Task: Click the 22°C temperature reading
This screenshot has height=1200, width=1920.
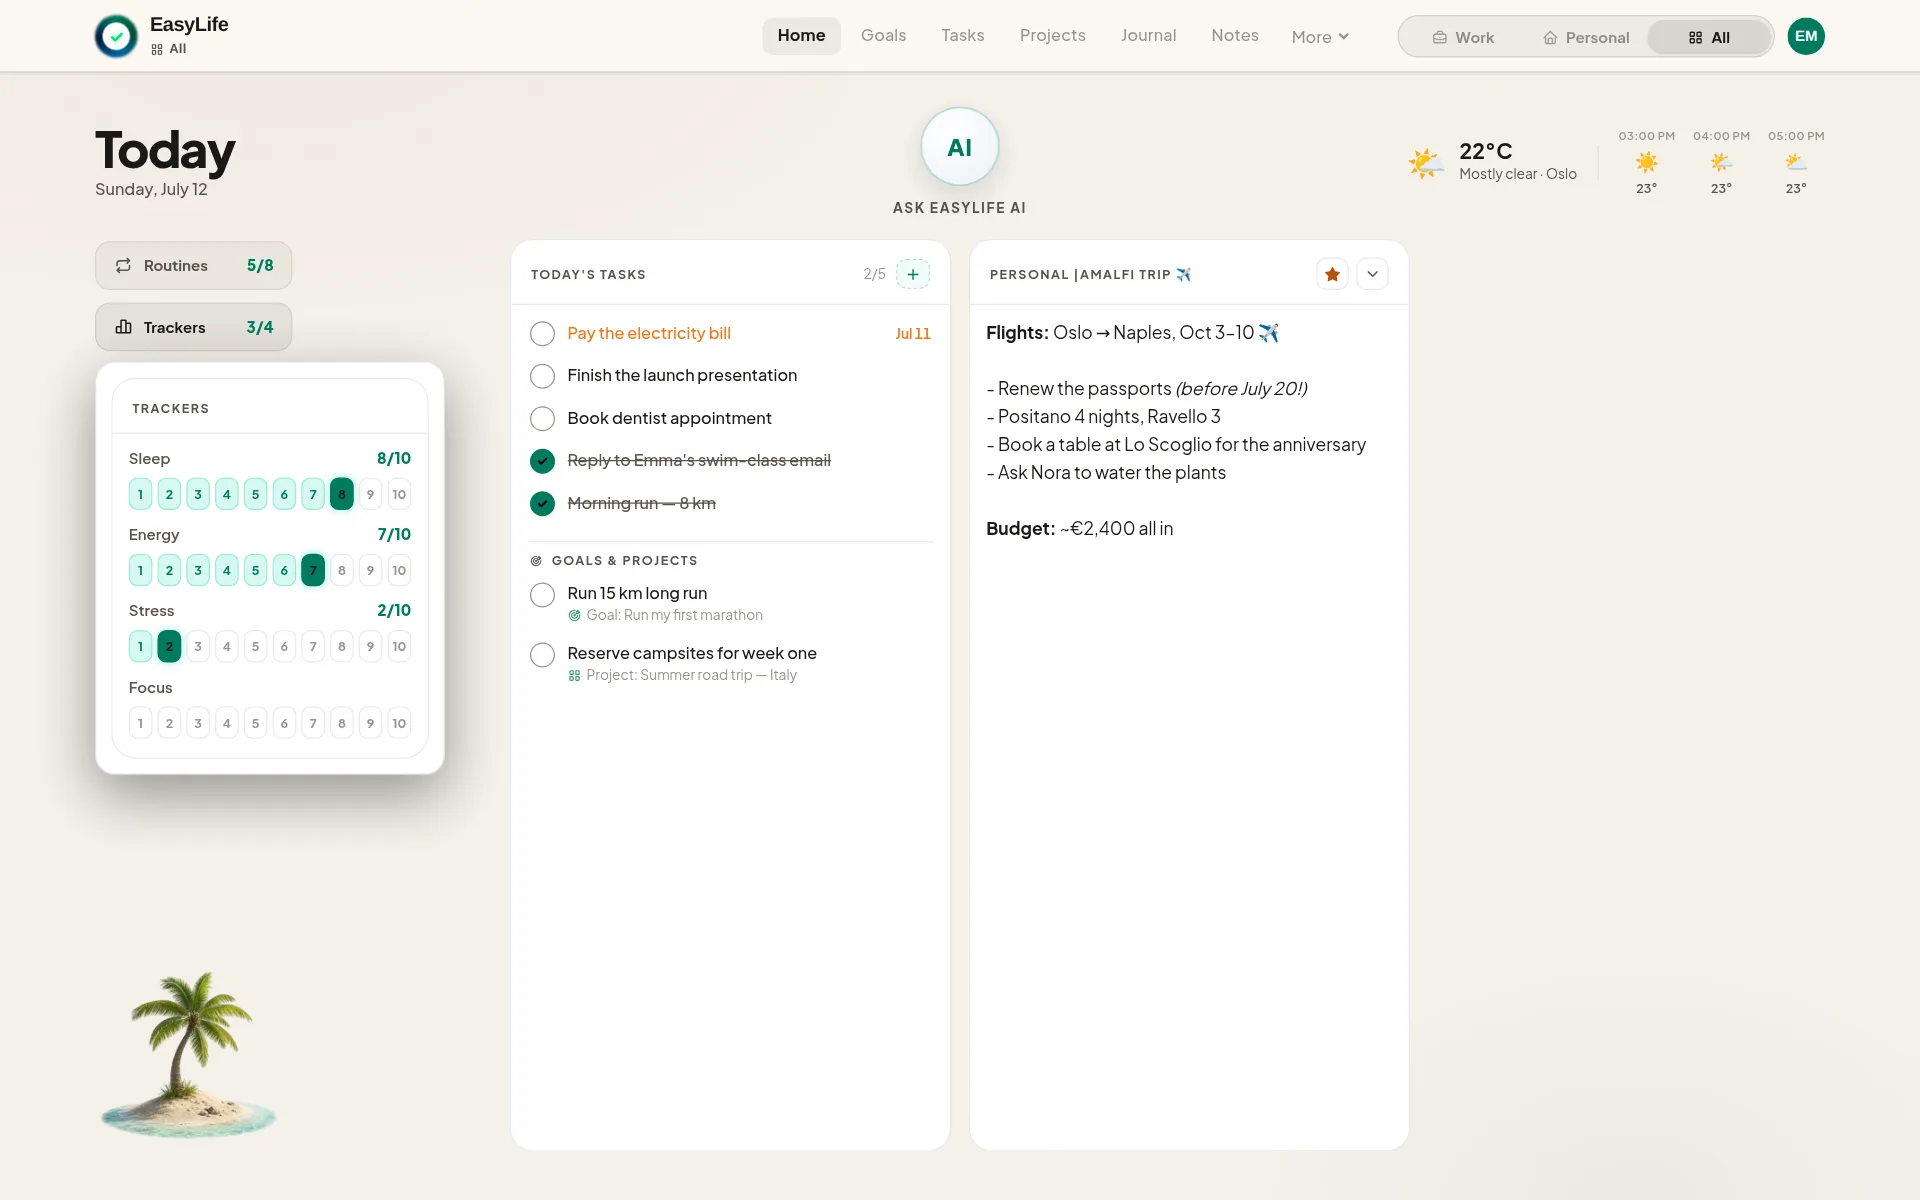Action: point(1485,151)
